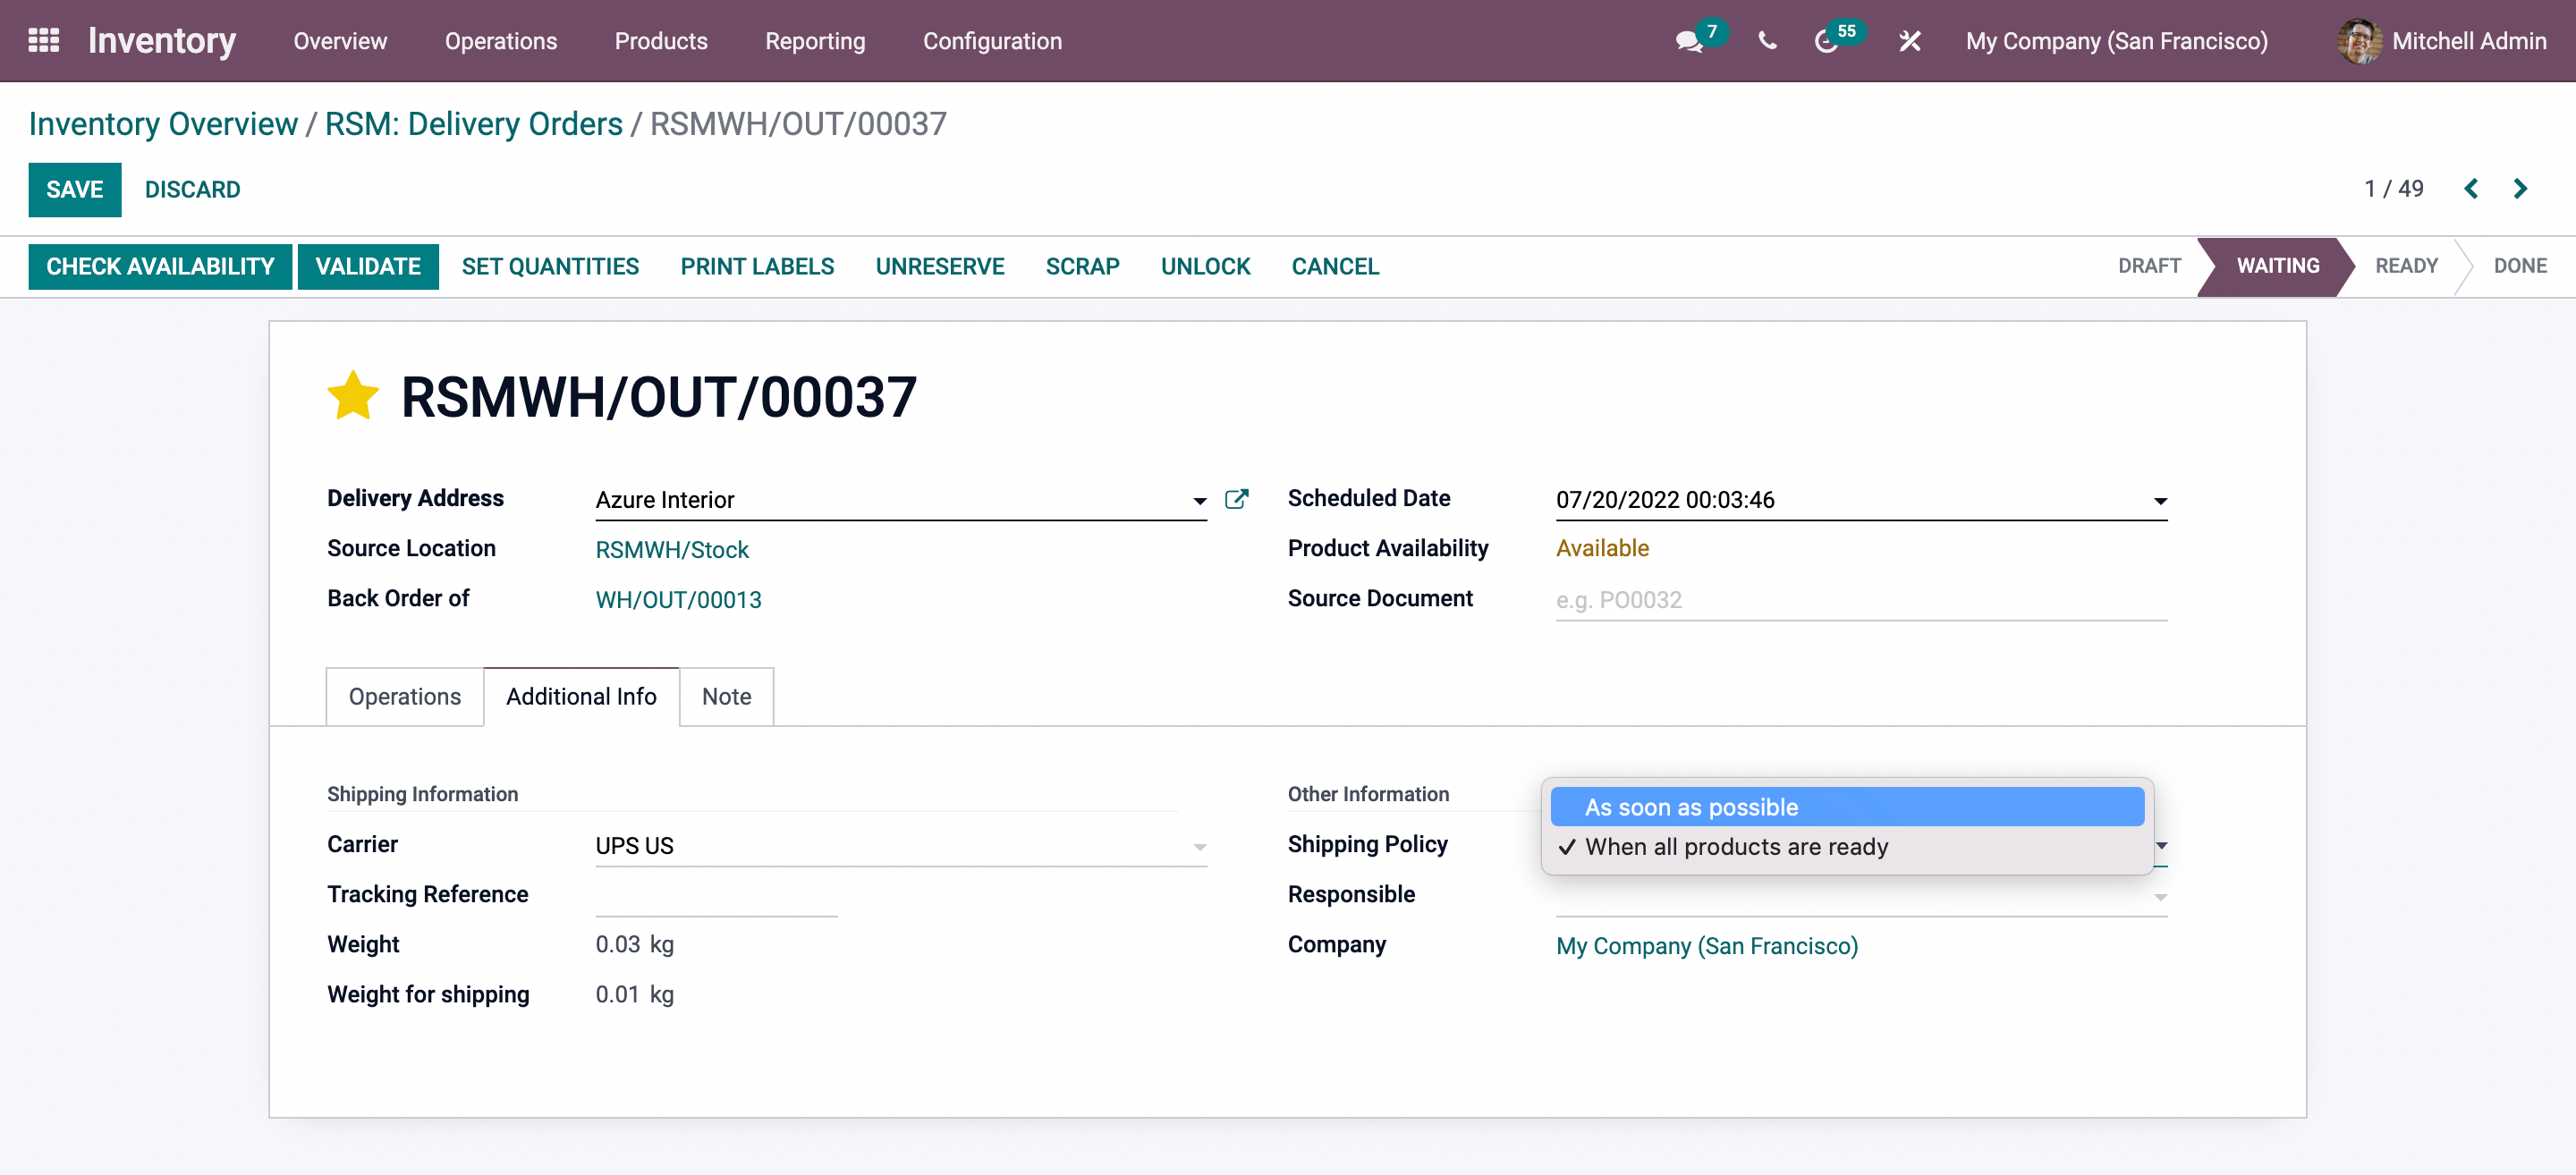The width and height of the screenshot is (2576, 1175).
Task: Toggle the yellow priority star
Action: click(x=353, y=396)
